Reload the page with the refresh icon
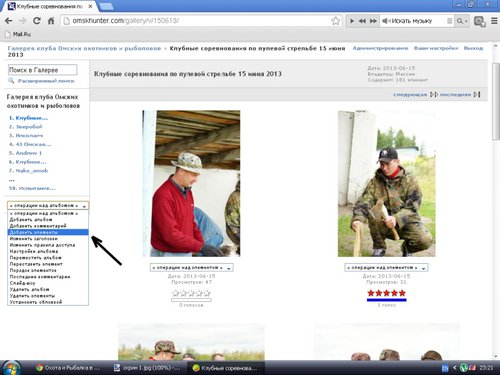The image size is (500, 375). pos(37,21)
